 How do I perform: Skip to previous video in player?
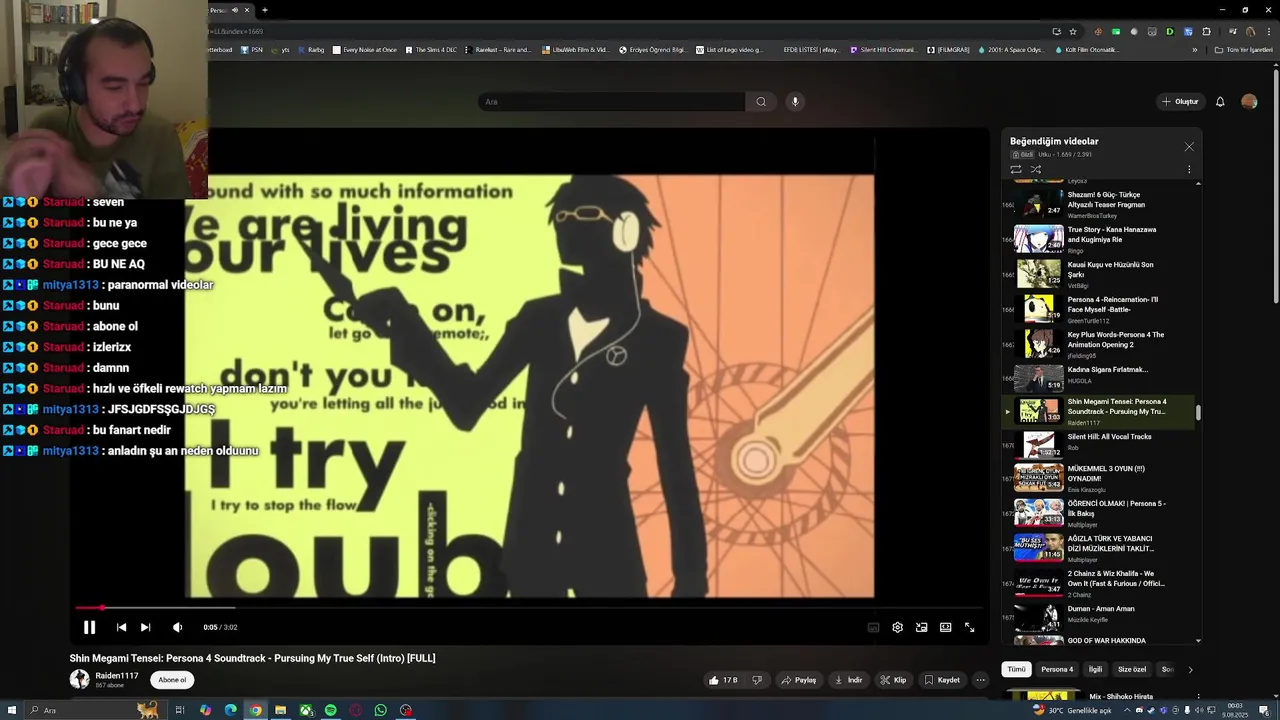tap(121, 627)
